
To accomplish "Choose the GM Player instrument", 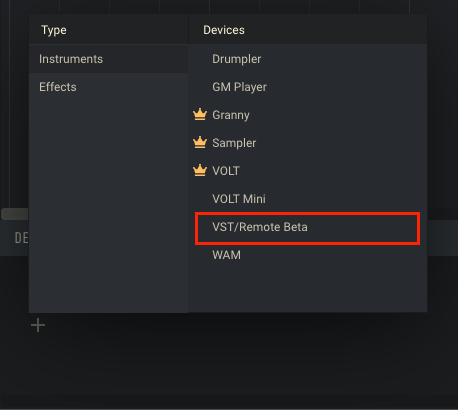I will click(x=308, y=87).
